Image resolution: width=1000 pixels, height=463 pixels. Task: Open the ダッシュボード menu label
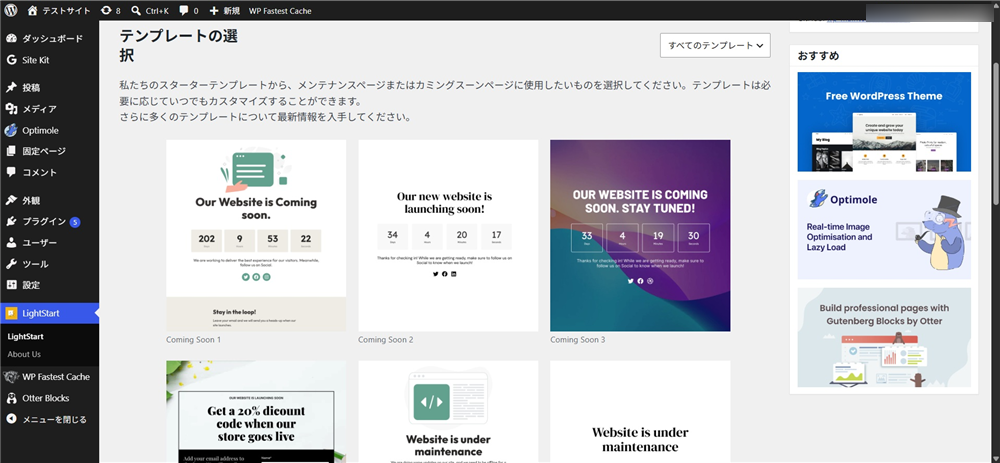coord(53,38)
